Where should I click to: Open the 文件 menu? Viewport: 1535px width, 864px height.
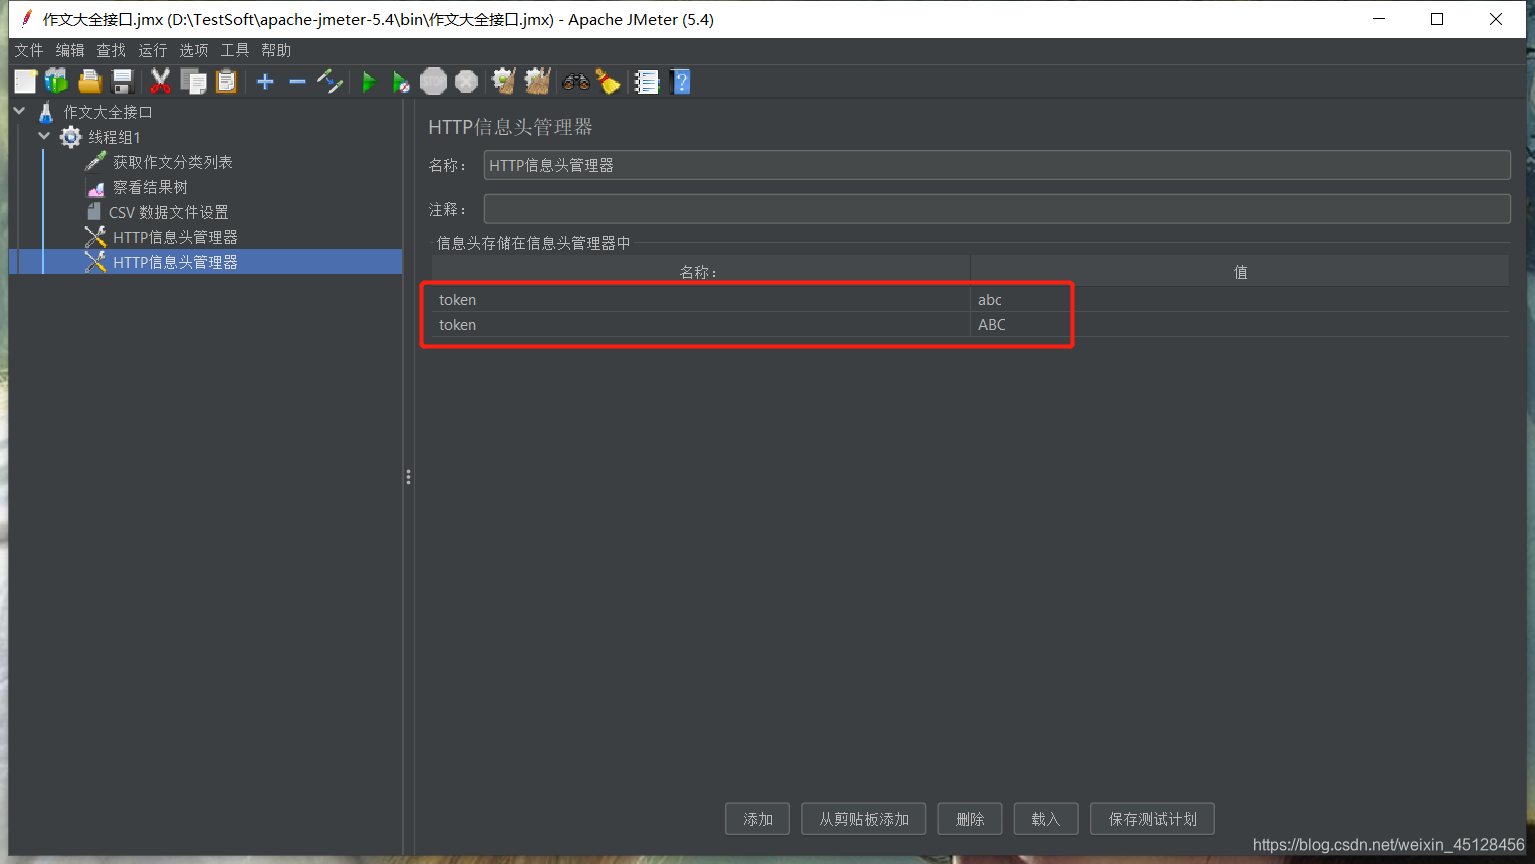click(29, 50)
